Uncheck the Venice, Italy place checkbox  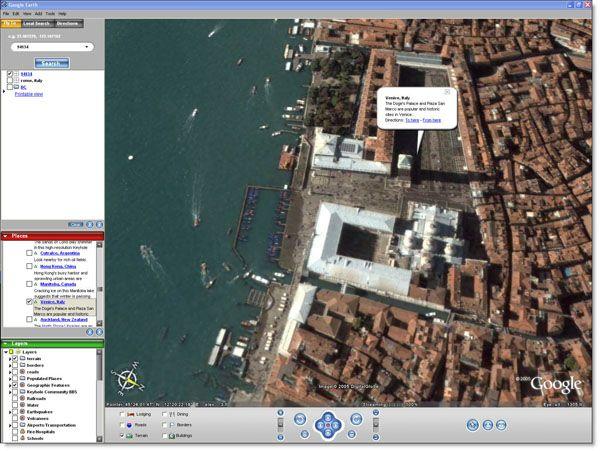point(29,302)
